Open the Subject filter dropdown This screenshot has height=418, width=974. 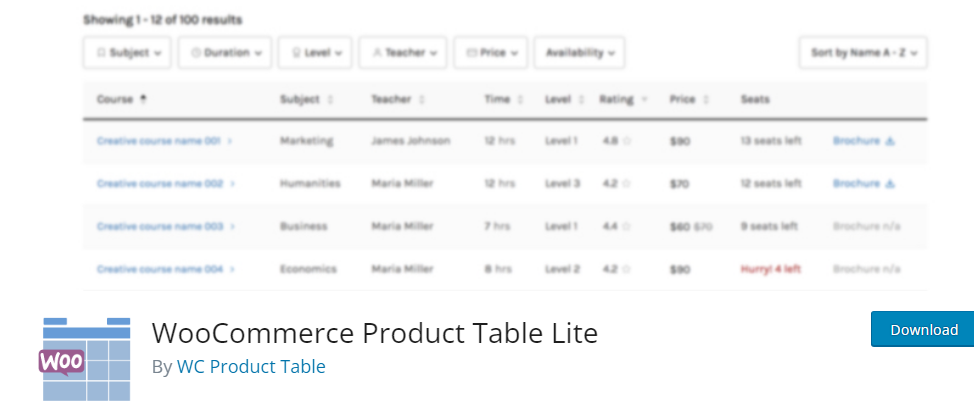tap(127, 53)
